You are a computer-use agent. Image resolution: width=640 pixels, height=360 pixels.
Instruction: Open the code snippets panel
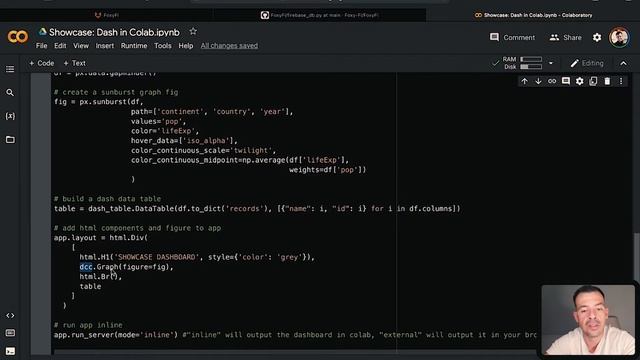(10, 316)
